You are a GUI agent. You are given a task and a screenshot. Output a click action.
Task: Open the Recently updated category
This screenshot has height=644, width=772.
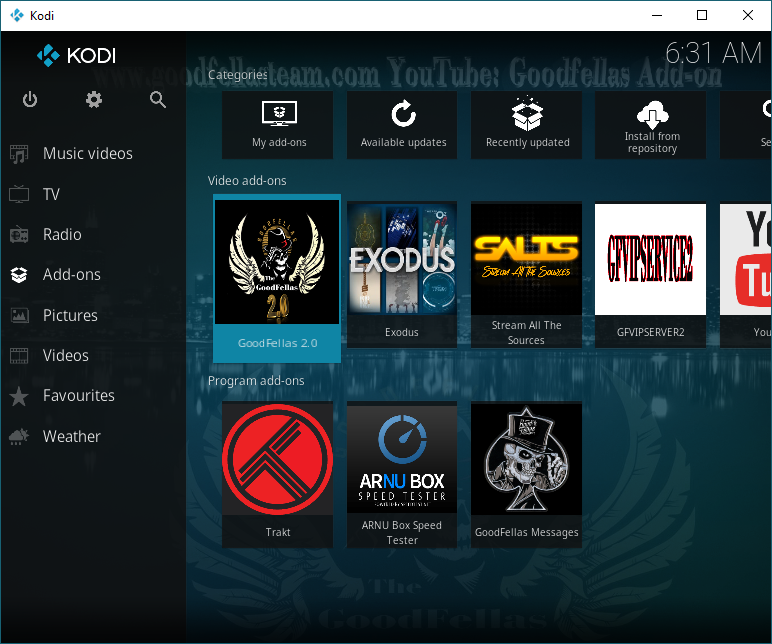[x=526, y=125]
